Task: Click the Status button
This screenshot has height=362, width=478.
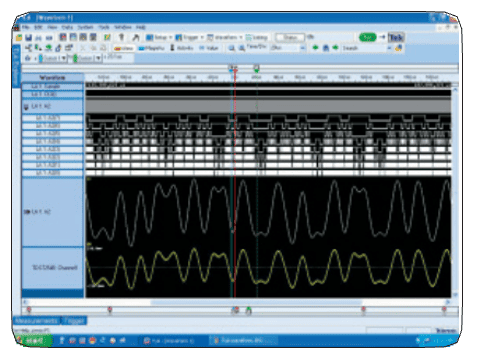Action: (x=290, y=37)
